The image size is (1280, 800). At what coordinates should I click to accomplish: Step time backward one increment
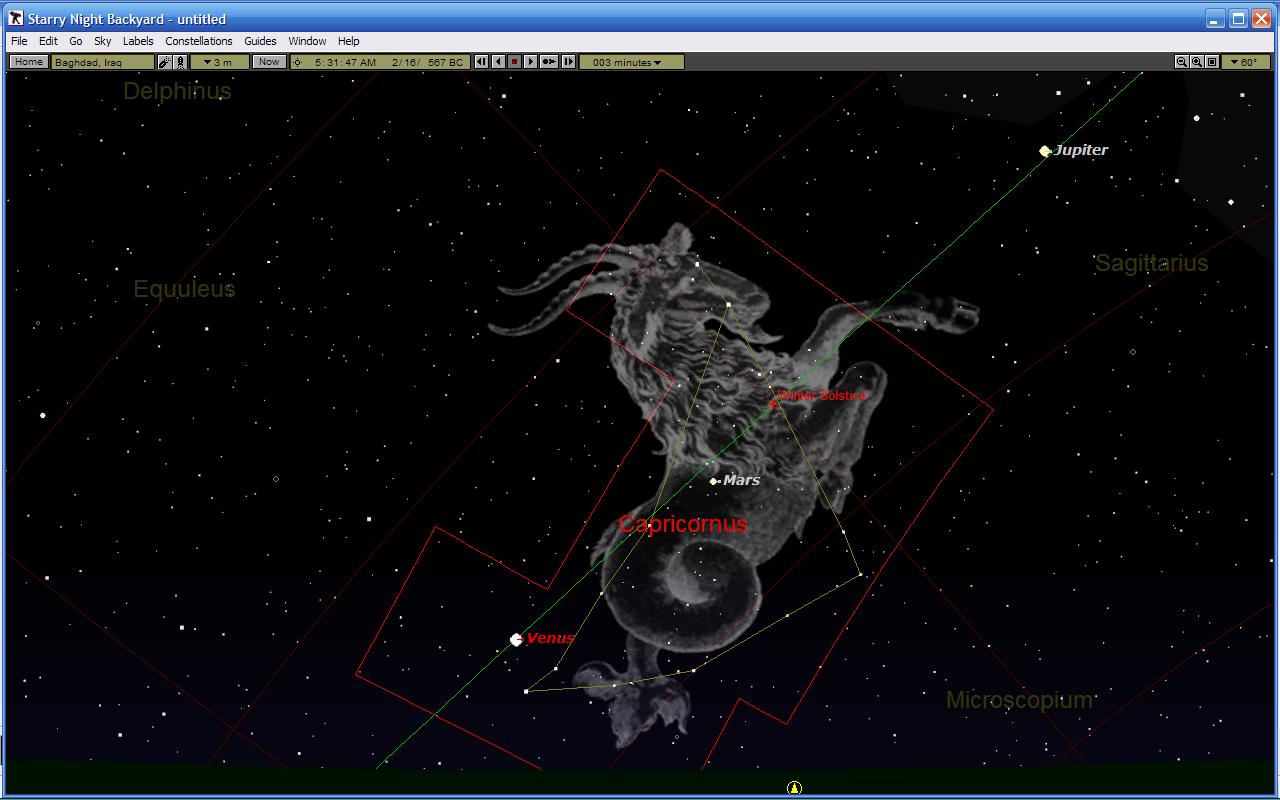pyautogui.click(x=481, y=62)
